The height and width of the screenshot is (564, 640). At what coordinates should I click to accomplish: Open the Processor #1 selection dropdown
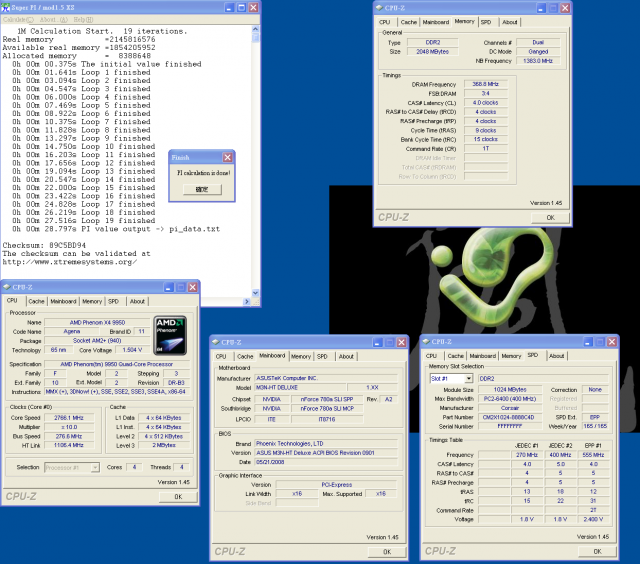95,467
